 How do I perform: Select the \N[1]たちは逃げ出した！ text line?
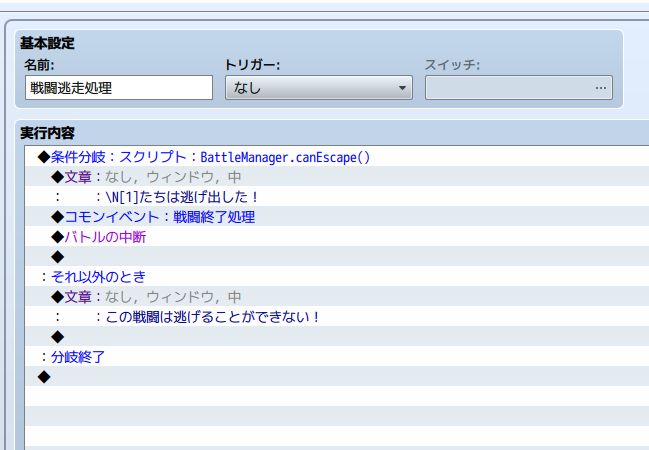tap(337, 197)
